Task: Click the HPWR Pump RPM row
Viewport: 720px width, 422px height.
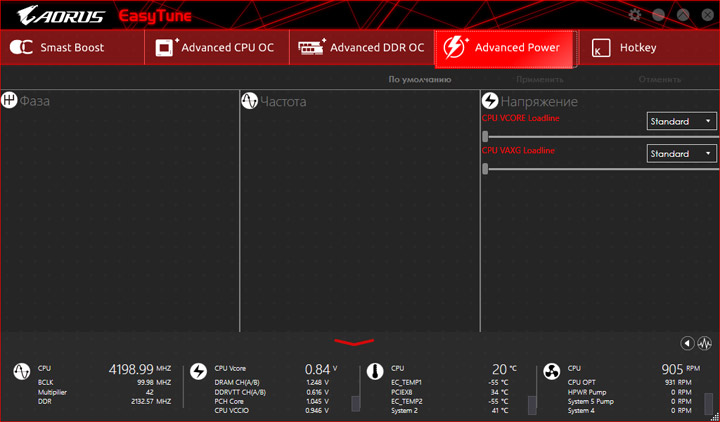Action: pos(629,392)
